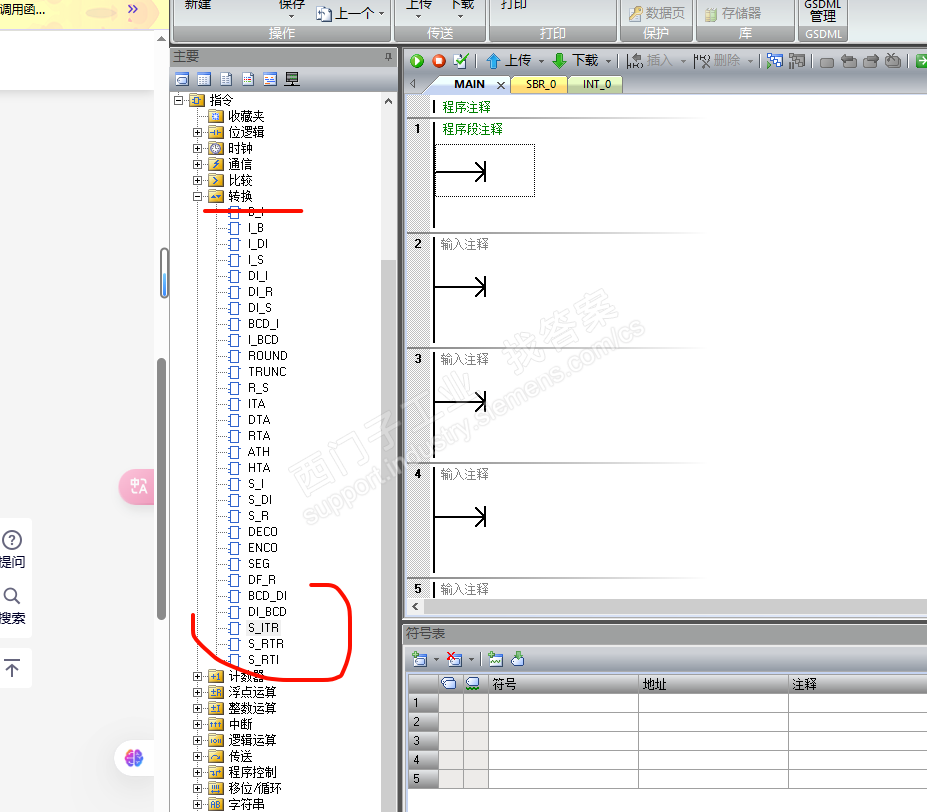Collapse the 转换 folder
This screenshot has height=812, width=927.
click(x=197, y=196)
